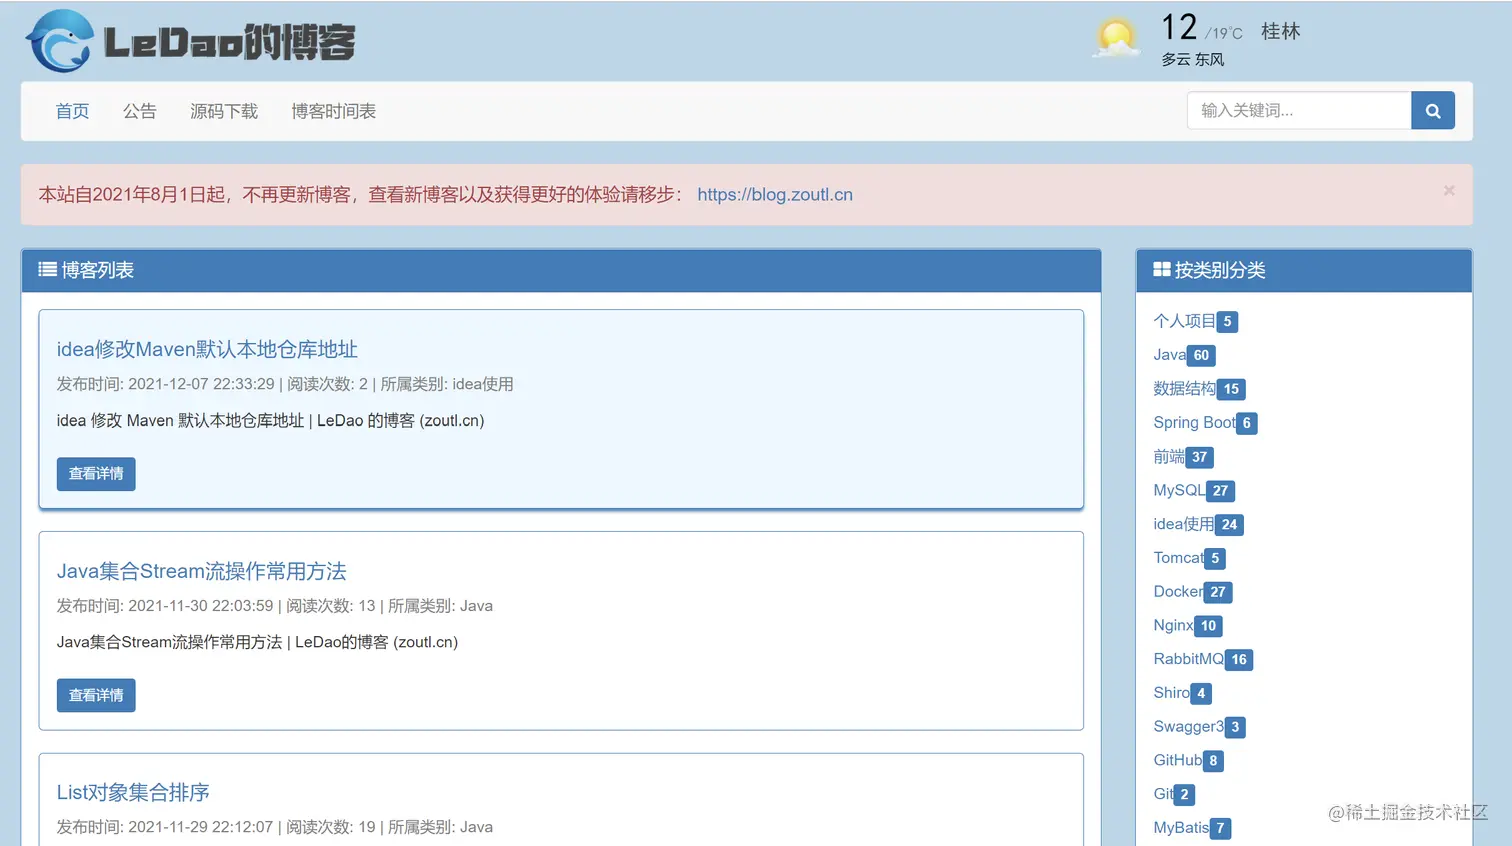Click the list icon beside 博客列表
1512x846 pixels.
pyautogui.click(x=47, y=269)
